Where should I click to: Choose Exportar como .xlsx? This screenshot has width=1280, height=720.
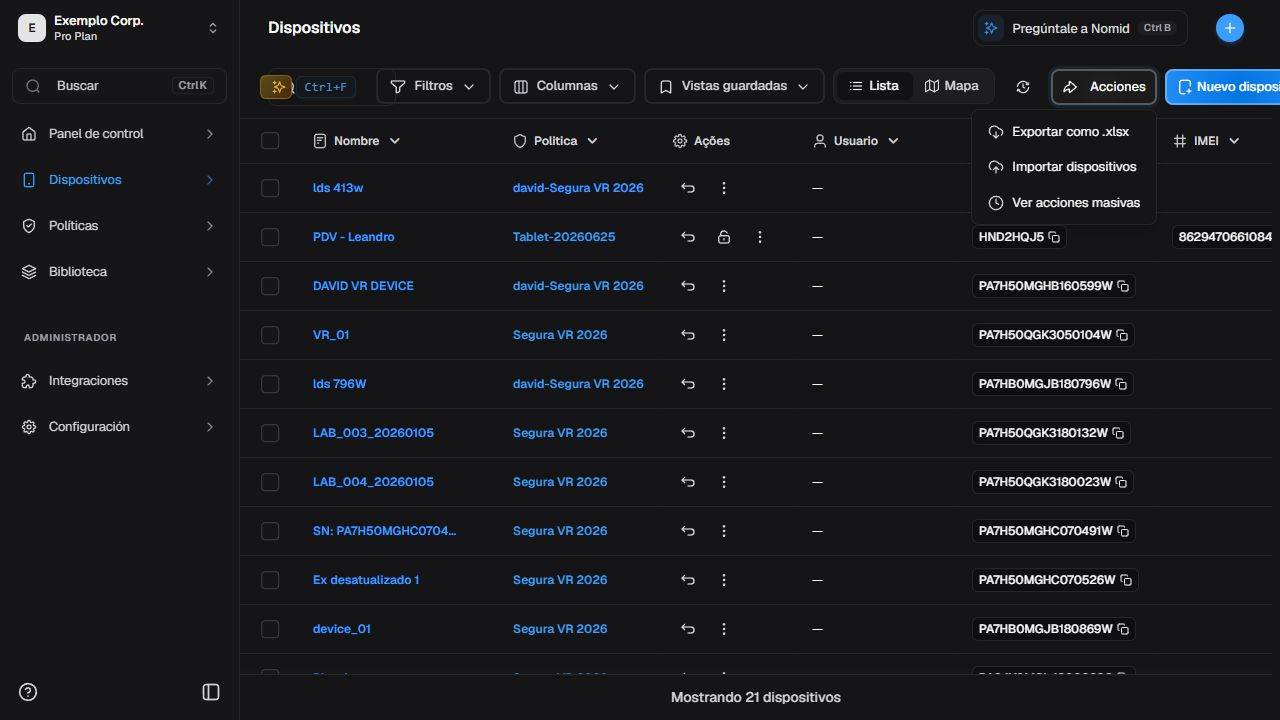tap(1063, 132)
